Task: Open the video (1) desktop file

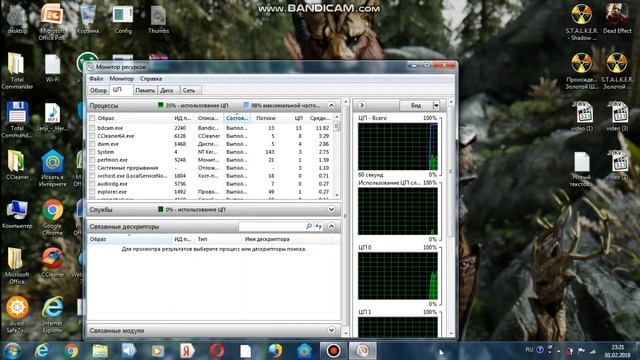Action: coord(582,116)
